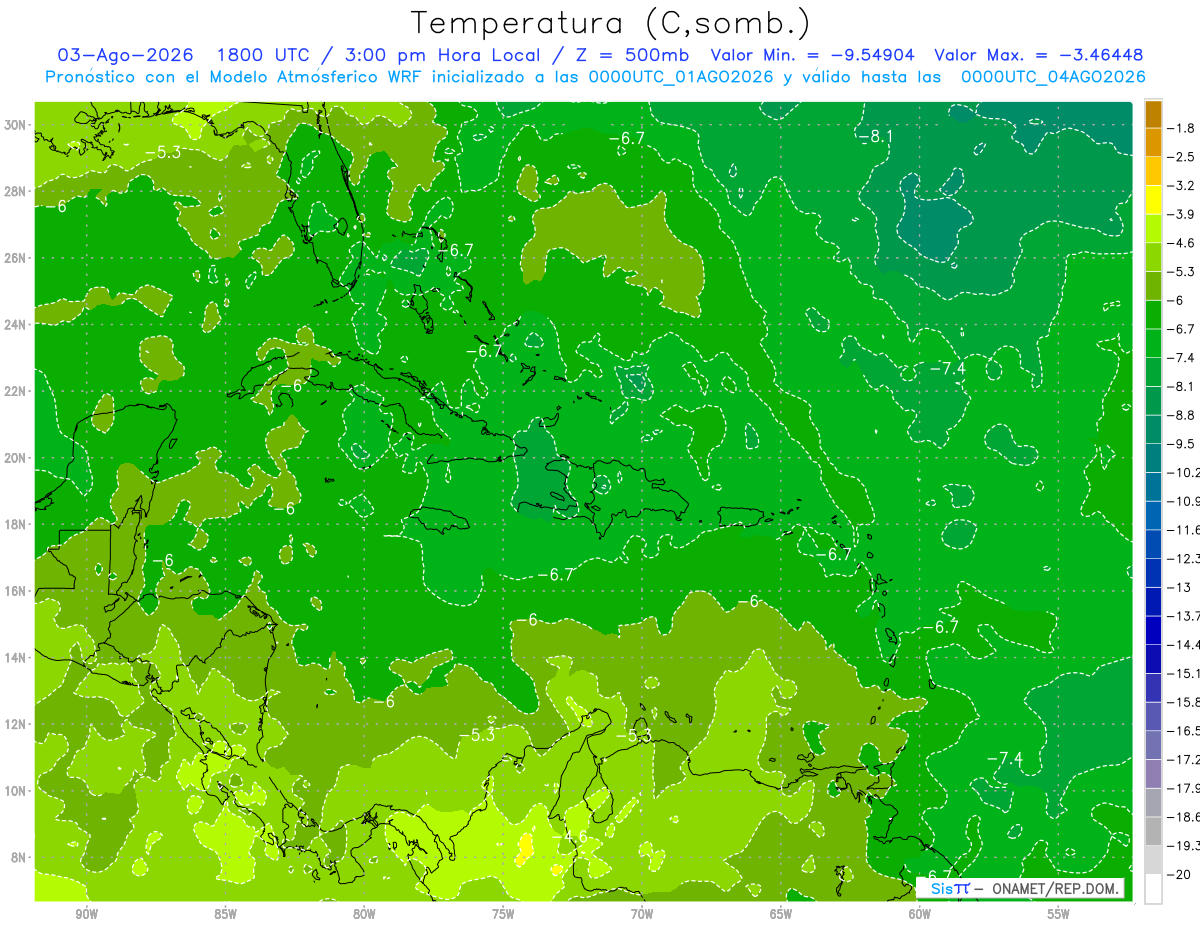This screenshot has width=1200, height=927.
Task: Click the '26N' latitude axis label
Action: 16,258
